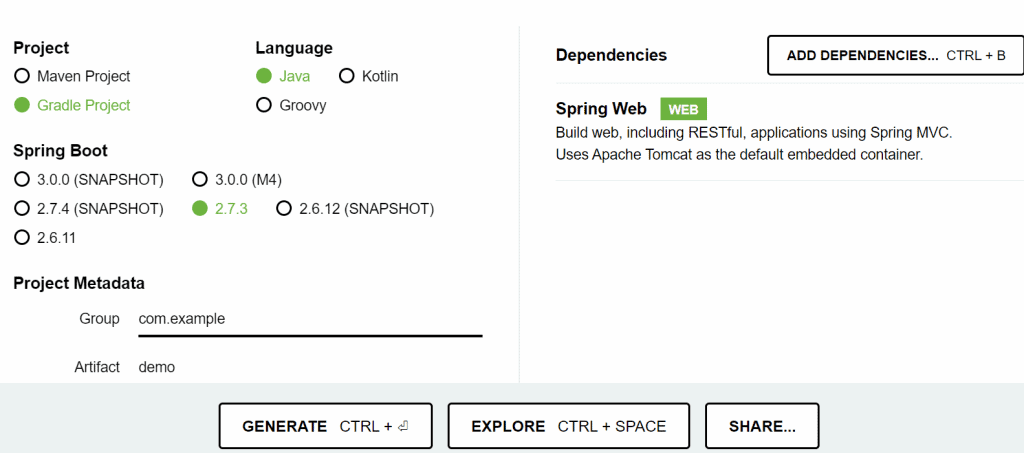Select Spring Boot 3.0.0 (SNAPSHOT) version
The image size is (1024, 453).
click(22, 180)
